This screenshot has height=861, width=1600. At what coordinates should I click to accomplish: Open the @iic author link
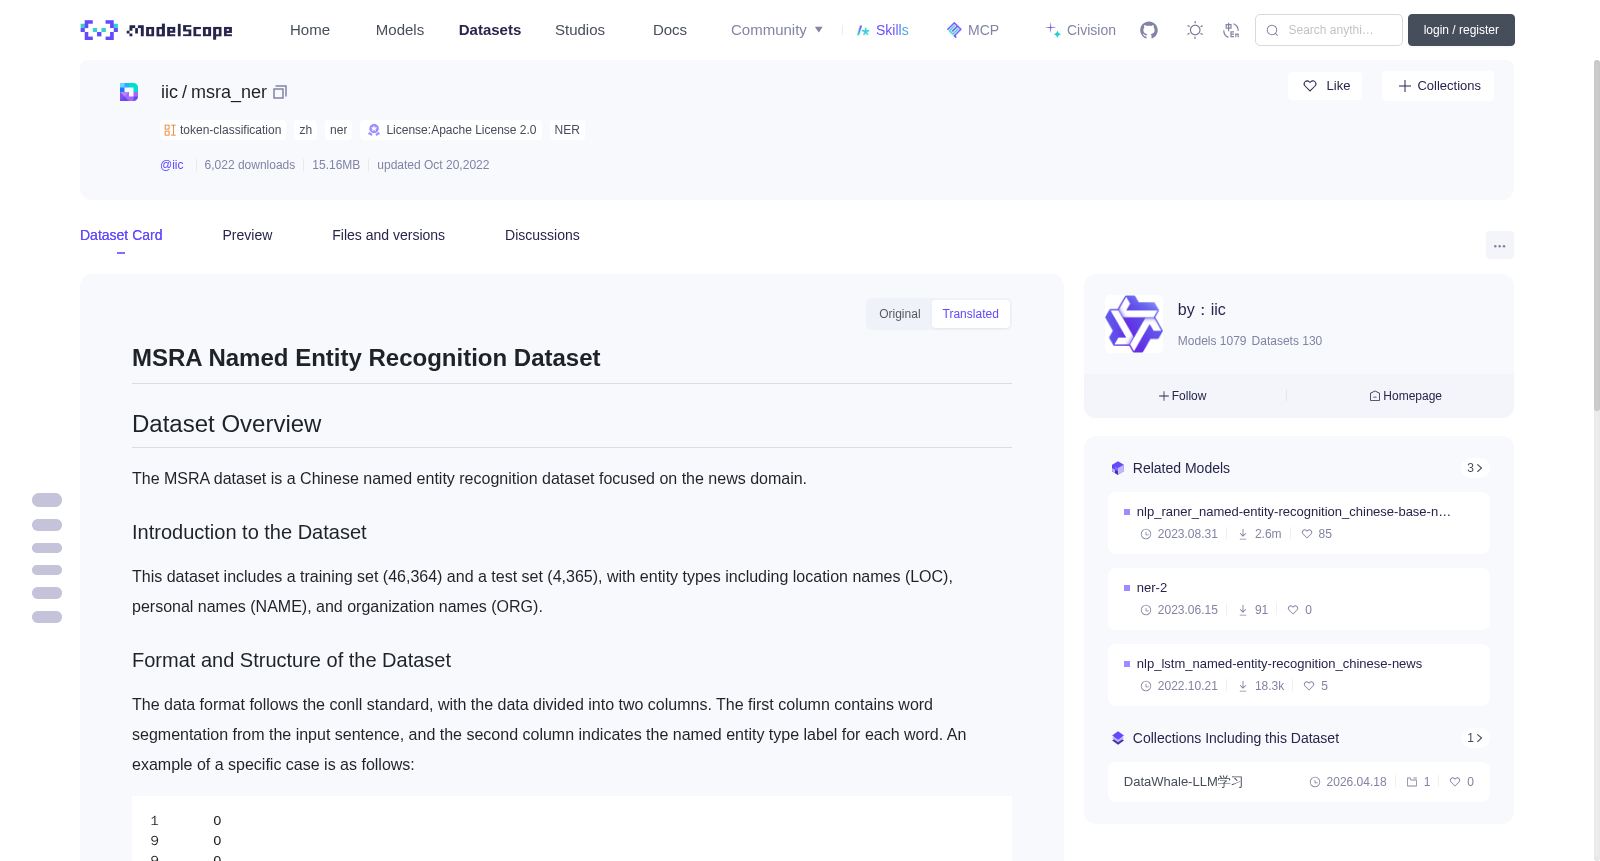172,165
